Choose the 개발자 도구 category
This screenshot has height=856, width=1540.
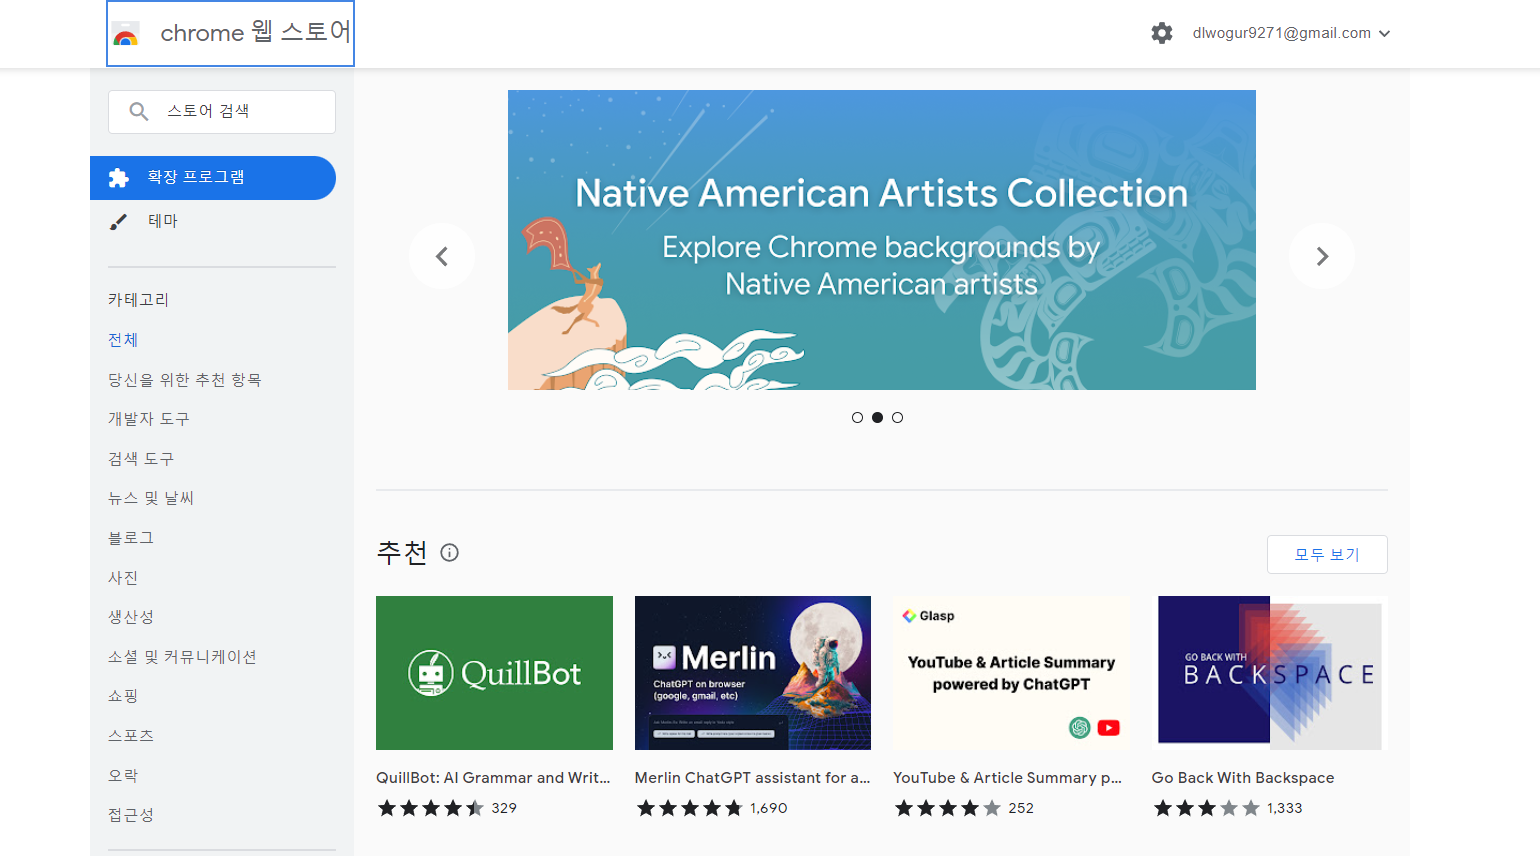pyautogui.click(x=149, y=419)
